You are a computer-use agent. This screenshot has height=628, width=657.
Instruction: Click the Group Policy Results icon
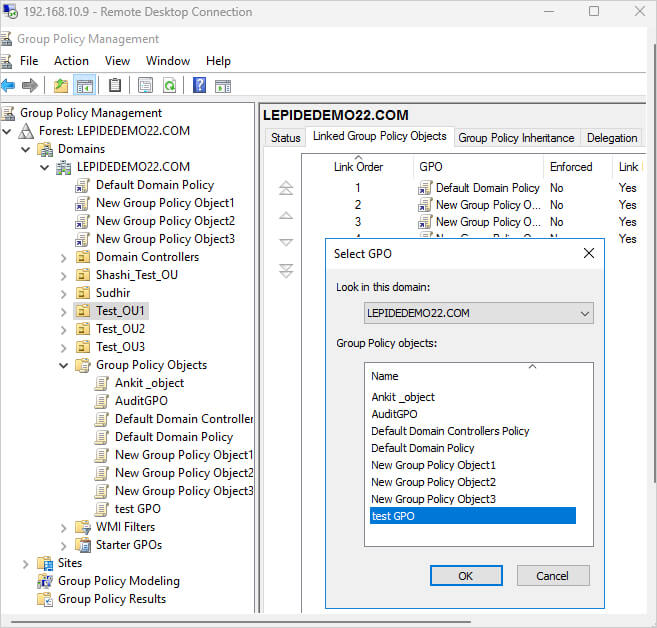[45, 599]
